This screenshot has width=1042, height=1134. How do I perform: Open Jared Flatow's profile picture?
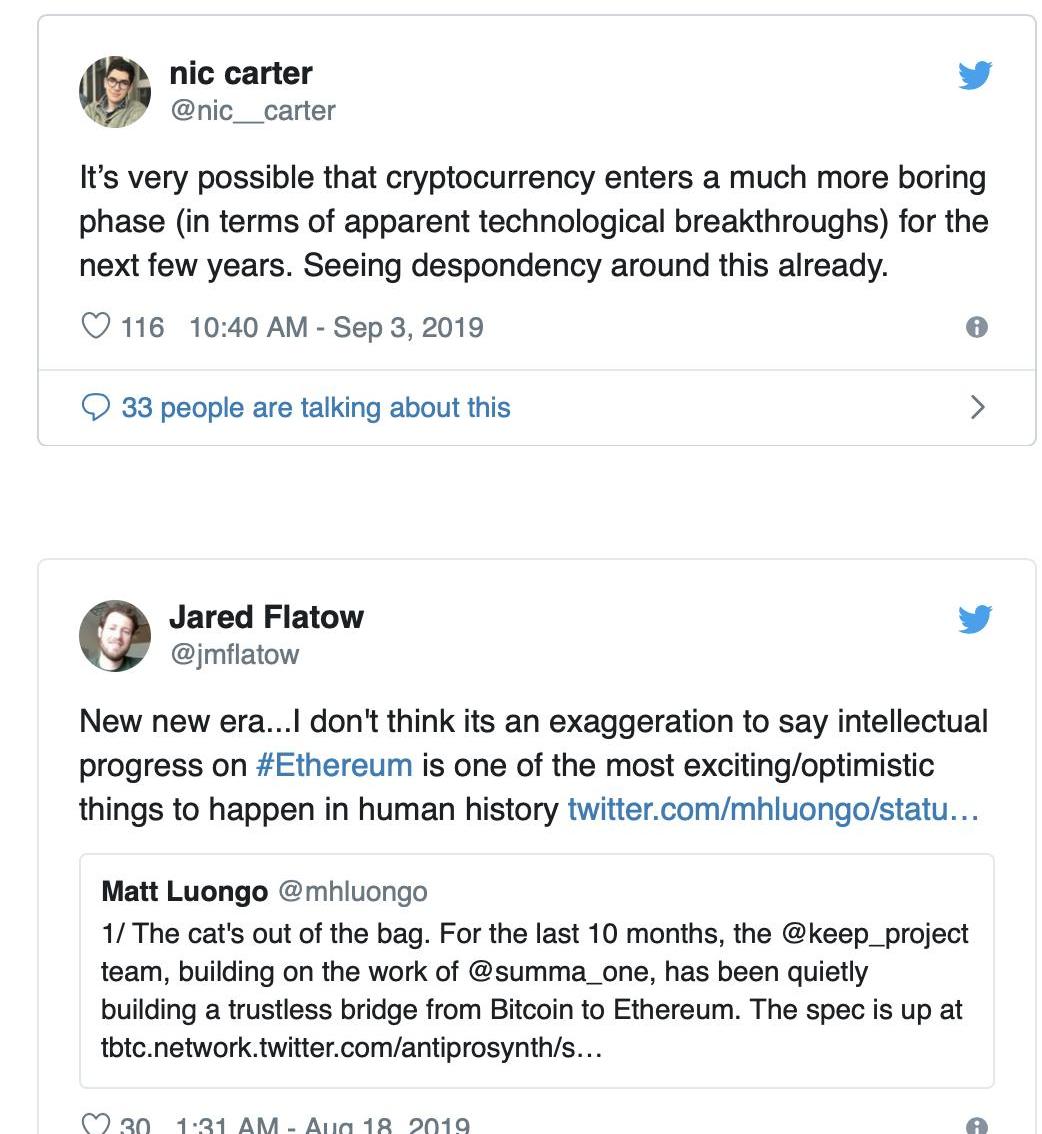pos(115,635)
